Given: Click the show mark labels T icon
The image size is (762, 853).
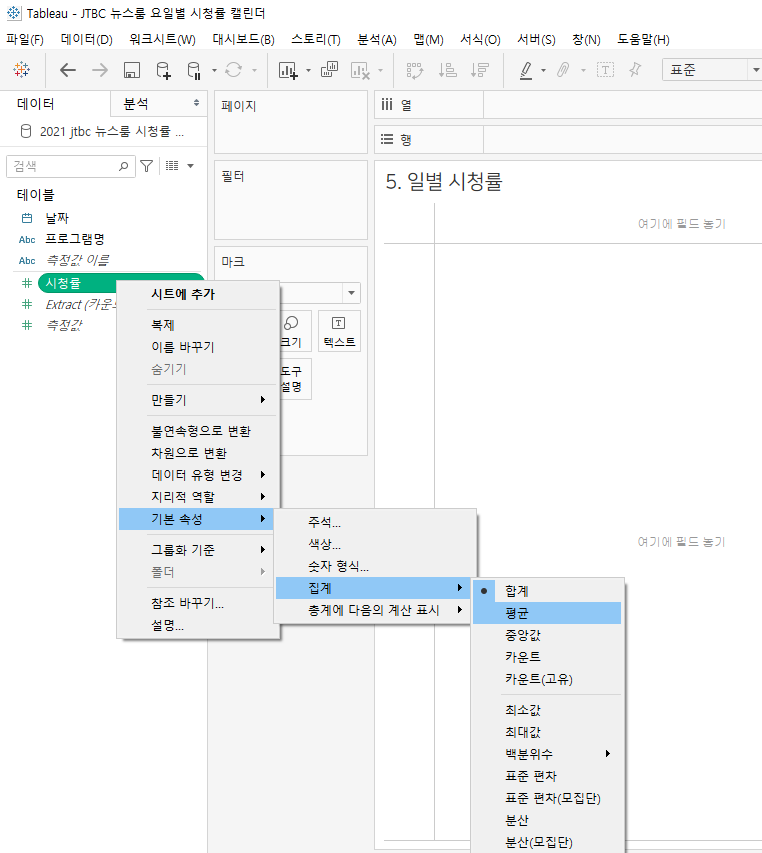Looking at the screenshot, I should tap(605, 70).
